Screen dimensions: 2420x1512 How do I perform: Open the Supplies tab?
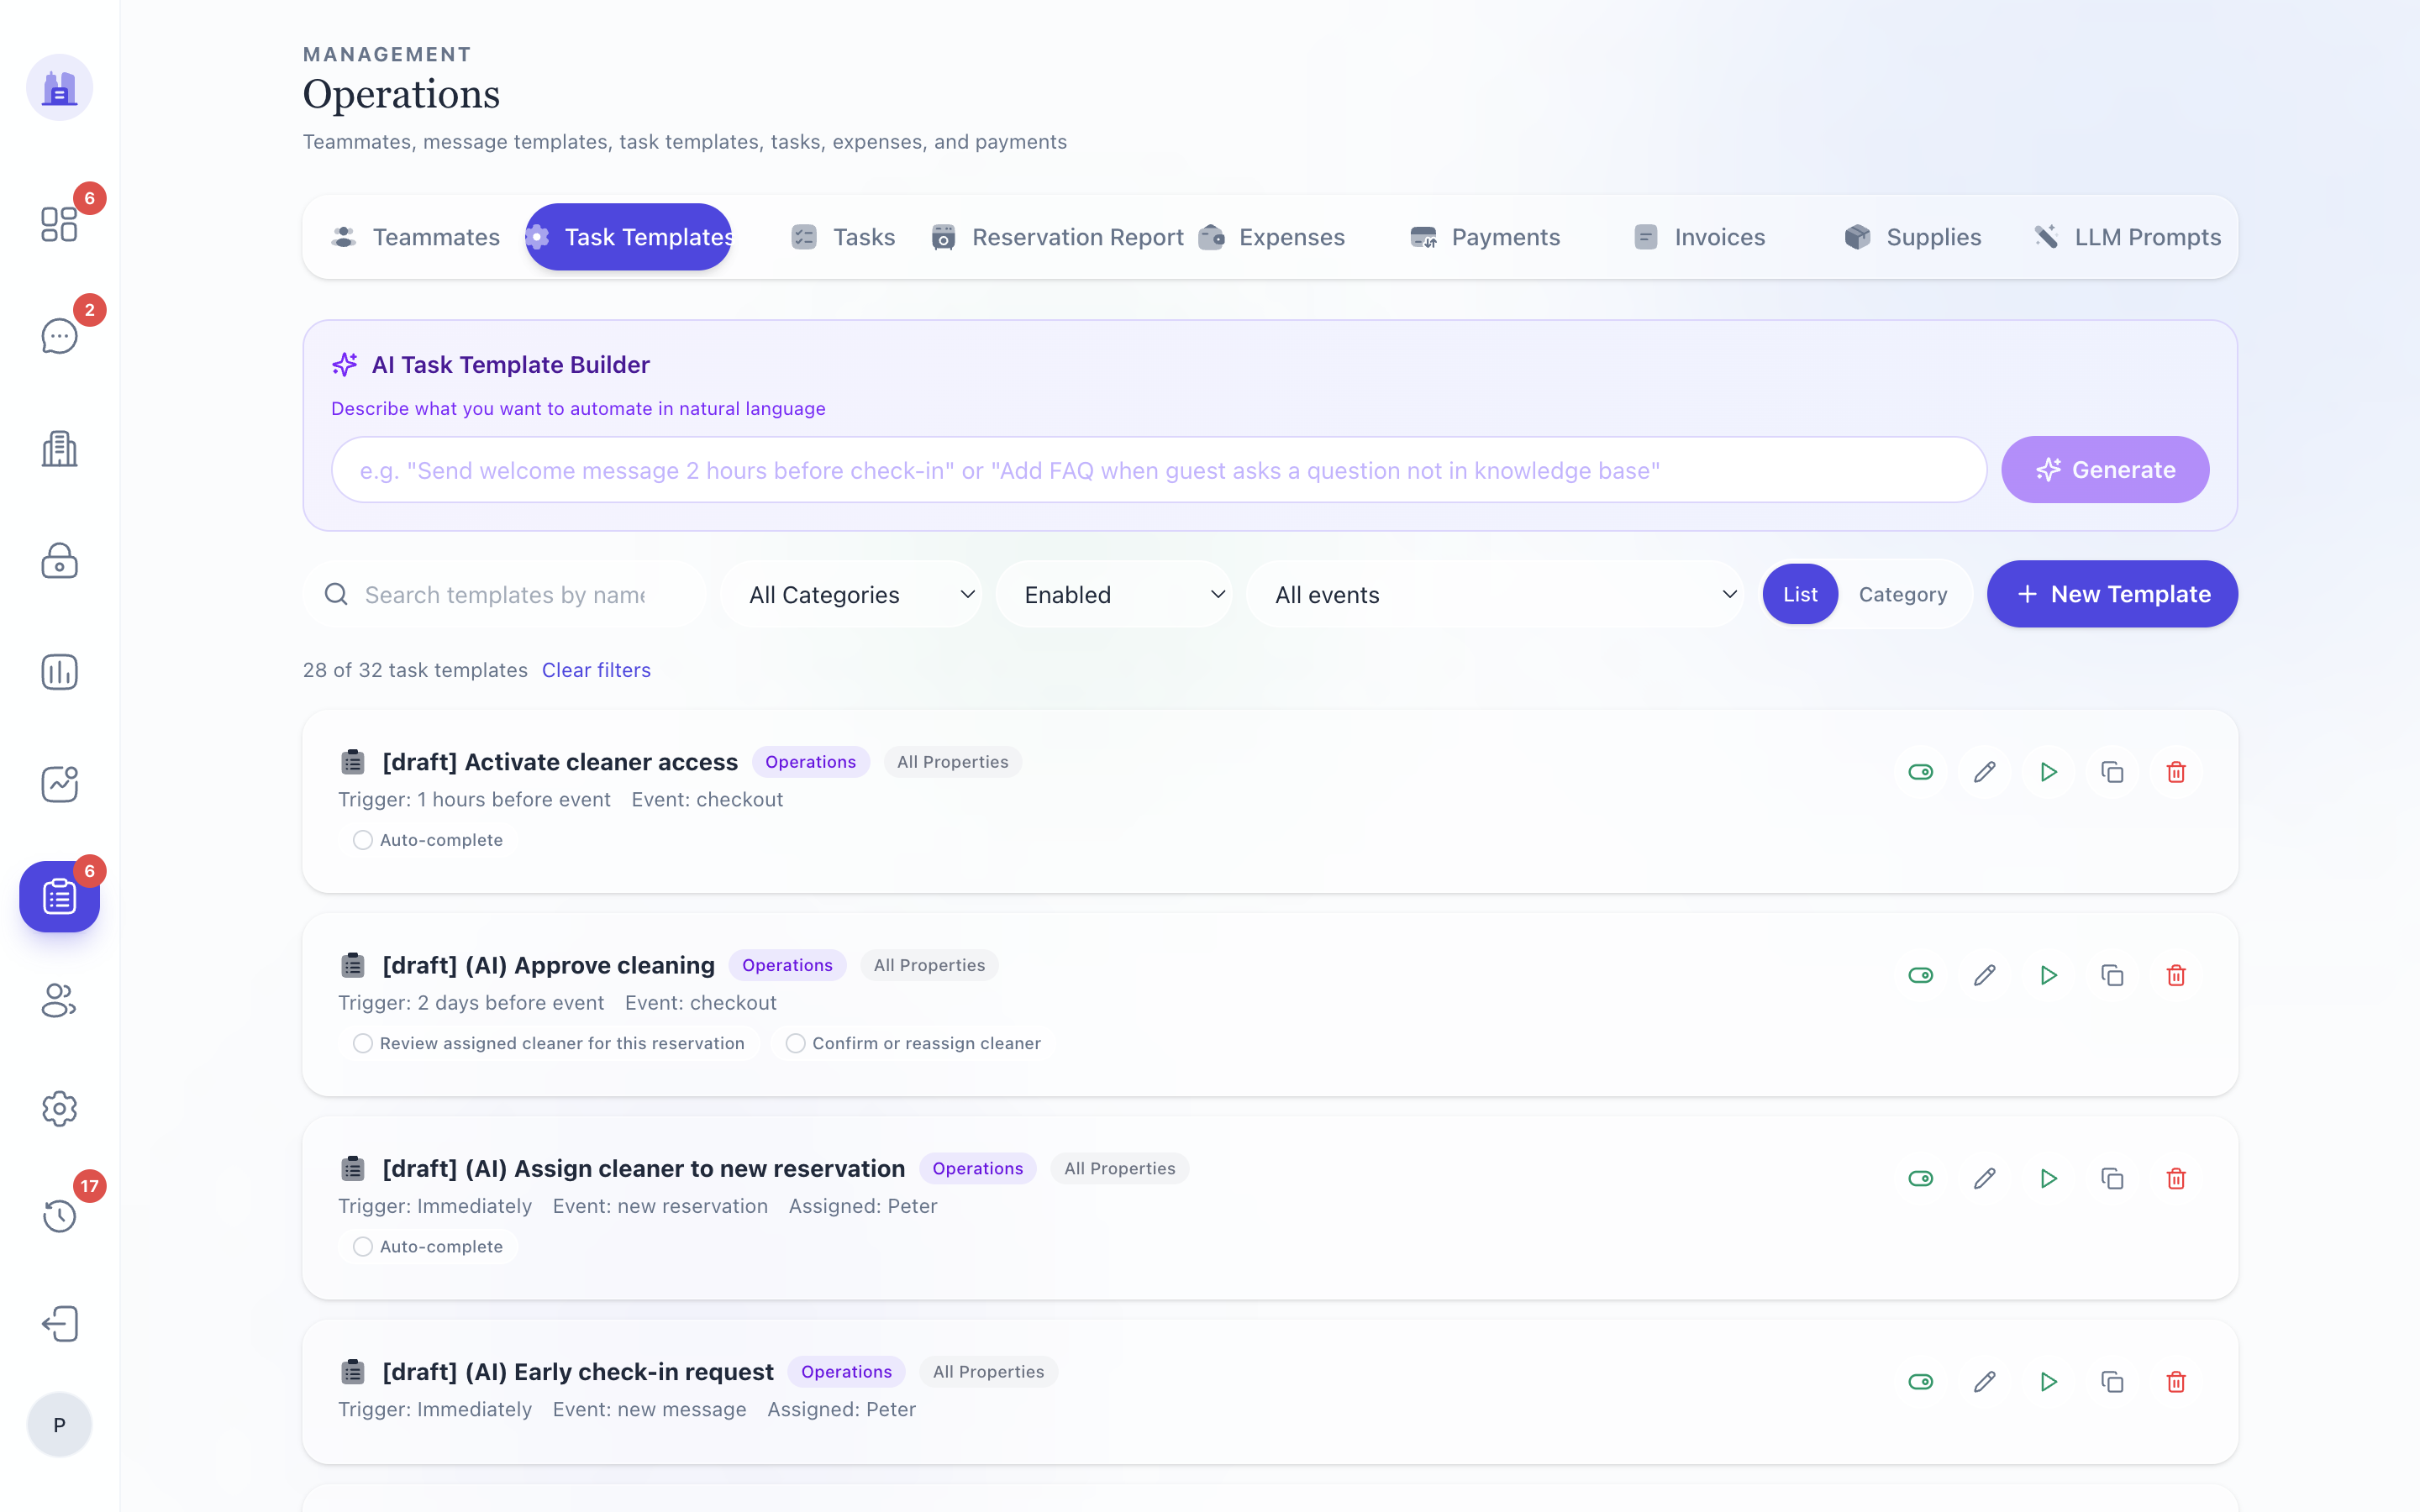point(1914,237)
